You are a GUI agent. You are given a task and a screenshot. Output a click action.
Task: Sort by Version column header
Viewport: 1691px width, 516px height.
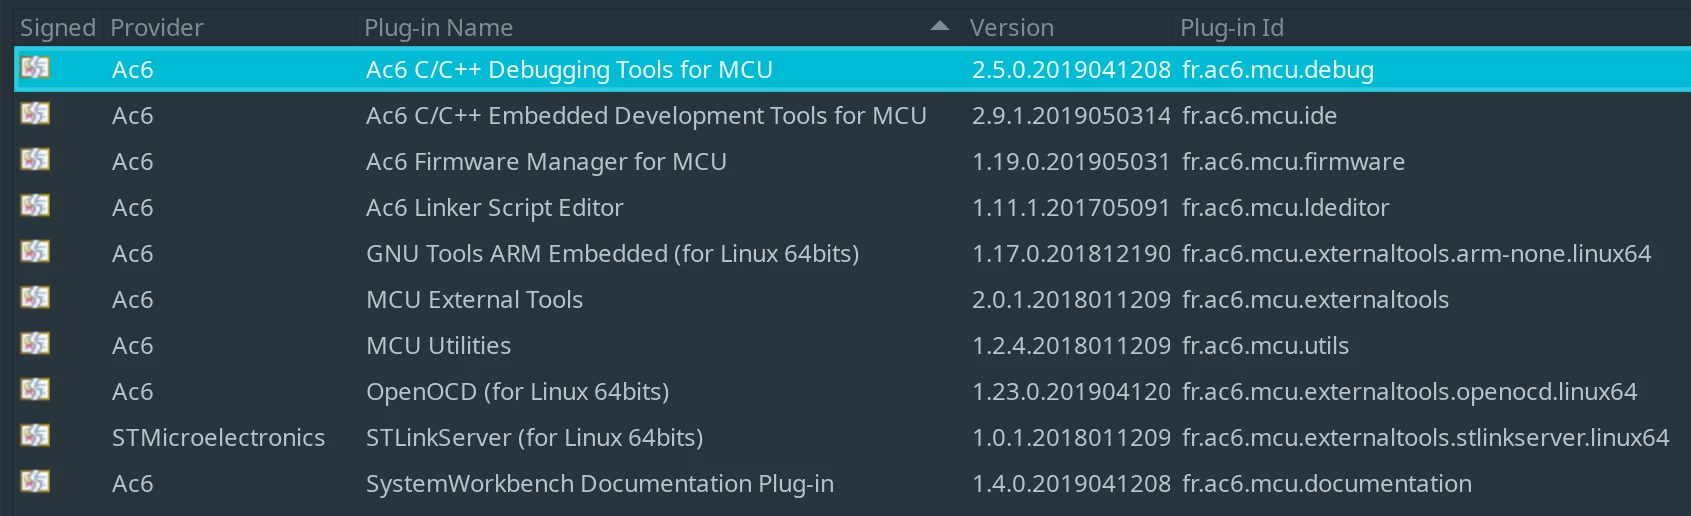[1011, 28]
